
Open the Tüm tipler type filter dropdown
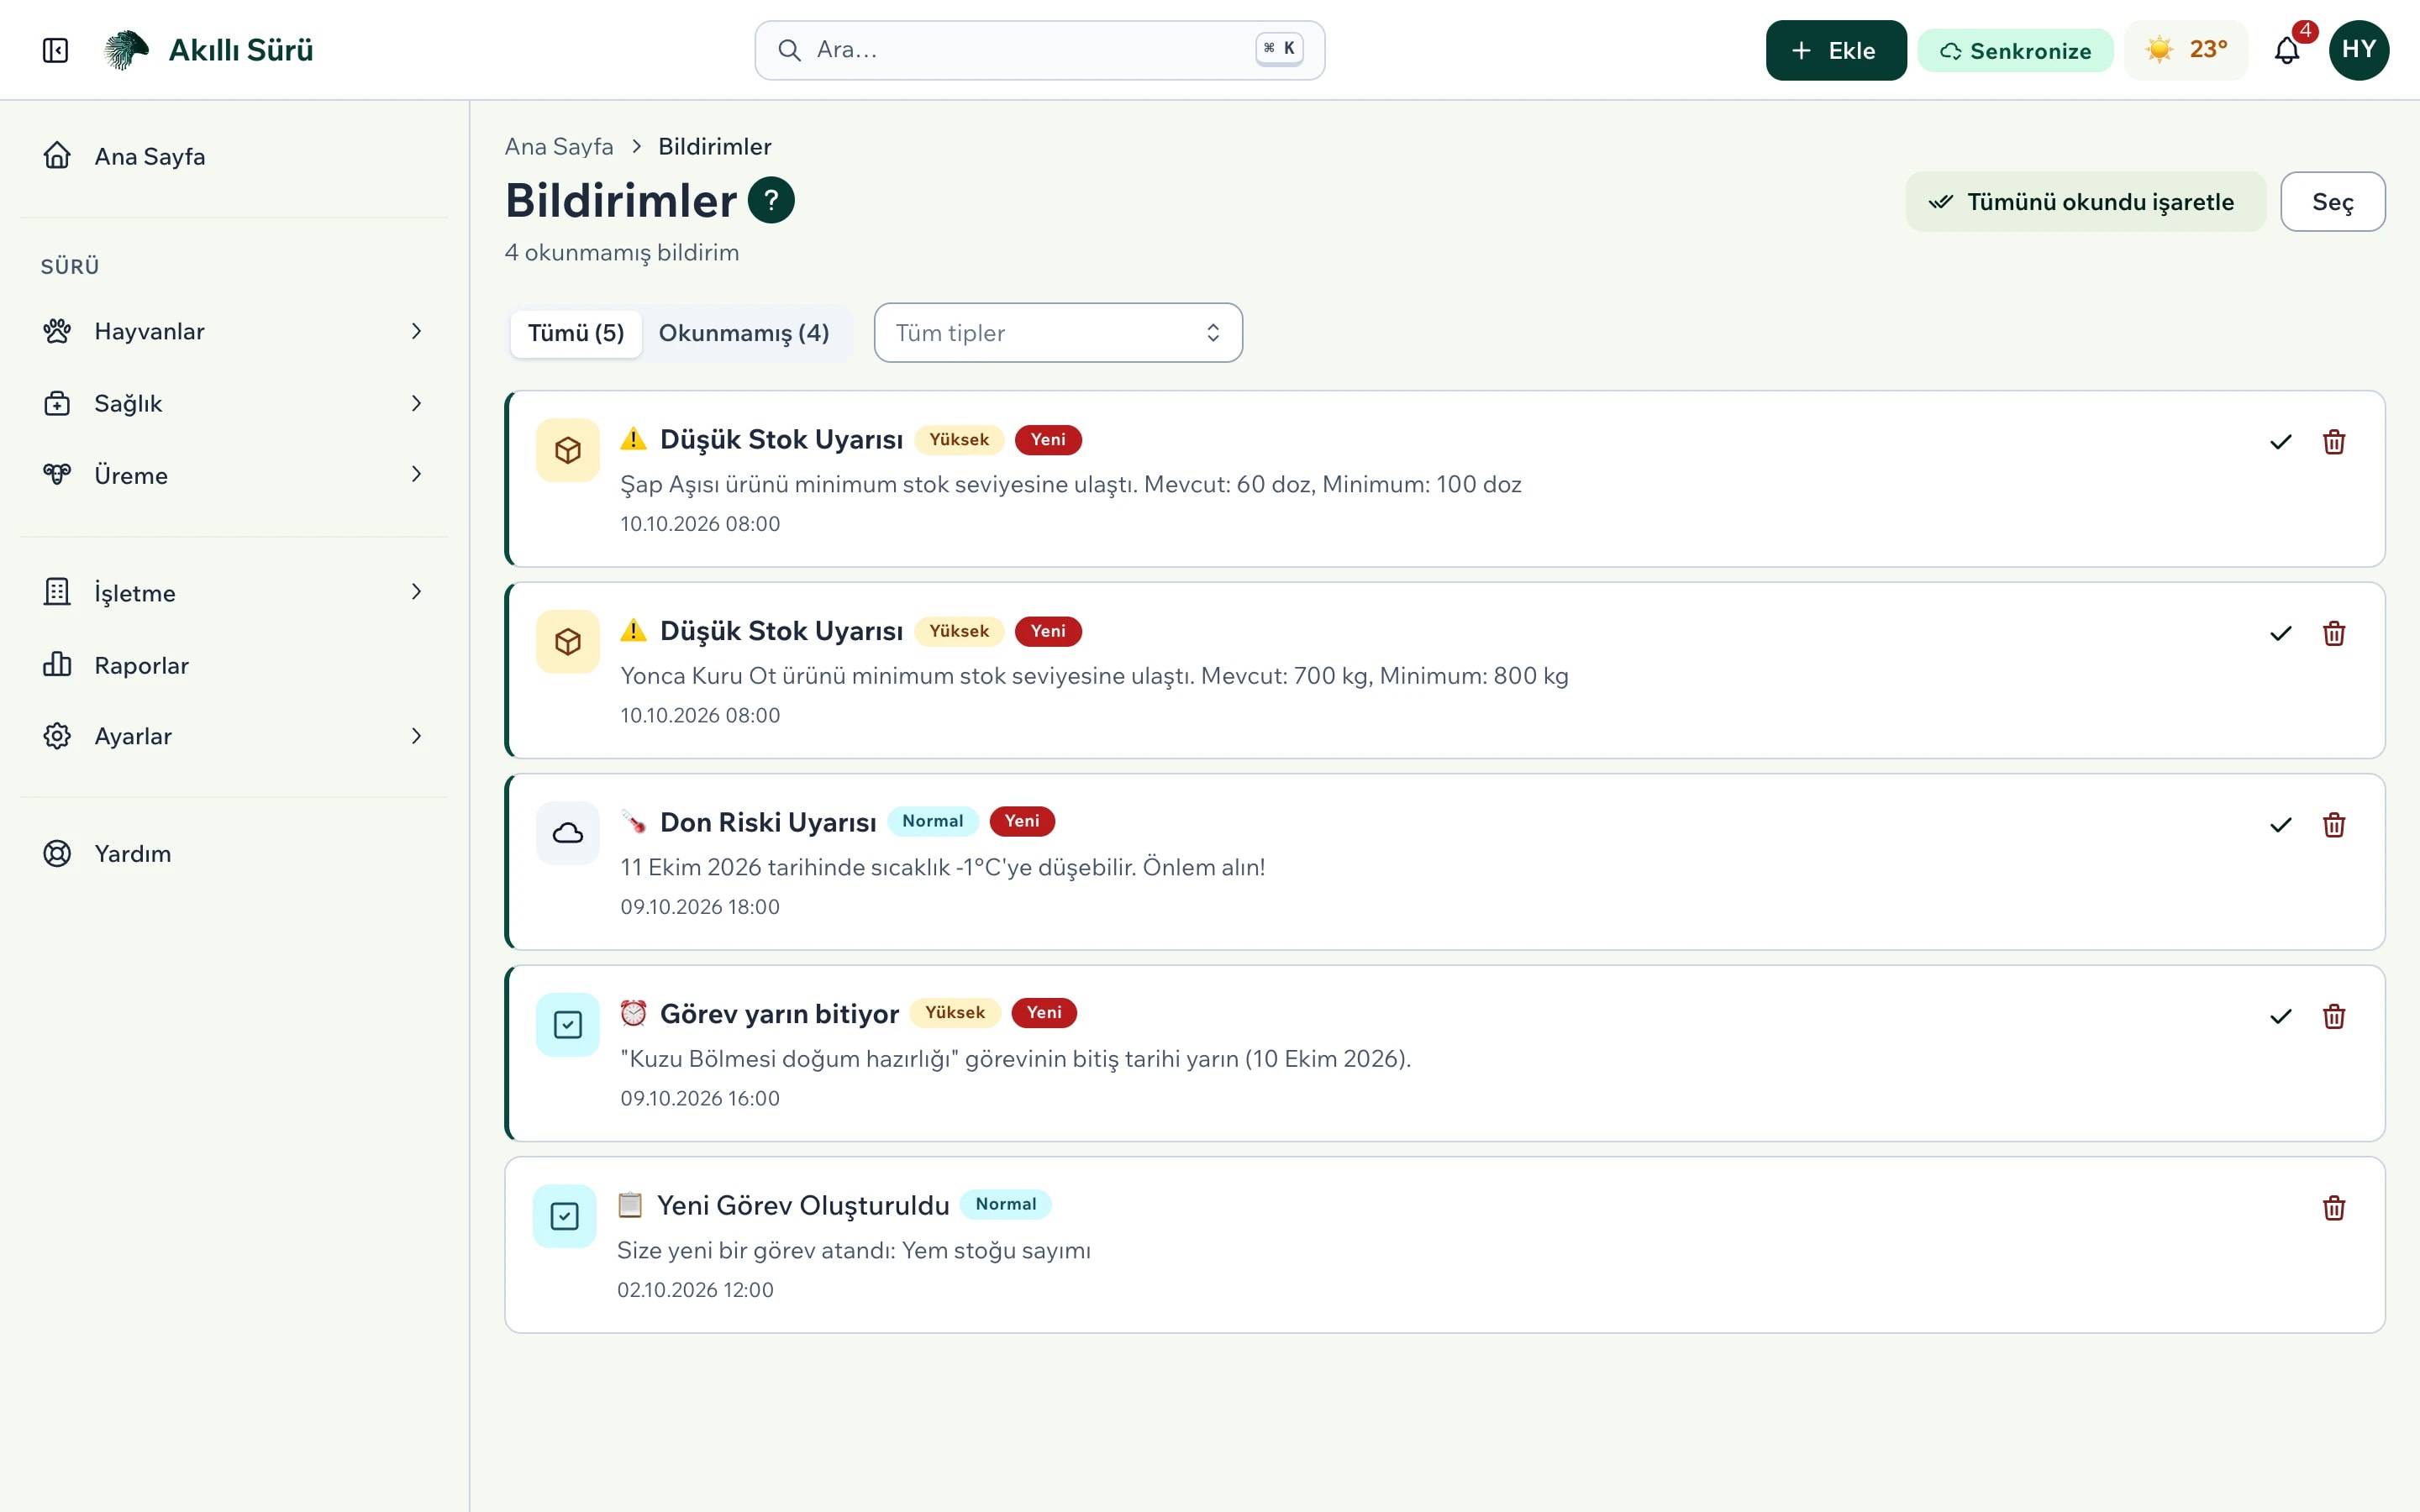(x=1058, y=333)
